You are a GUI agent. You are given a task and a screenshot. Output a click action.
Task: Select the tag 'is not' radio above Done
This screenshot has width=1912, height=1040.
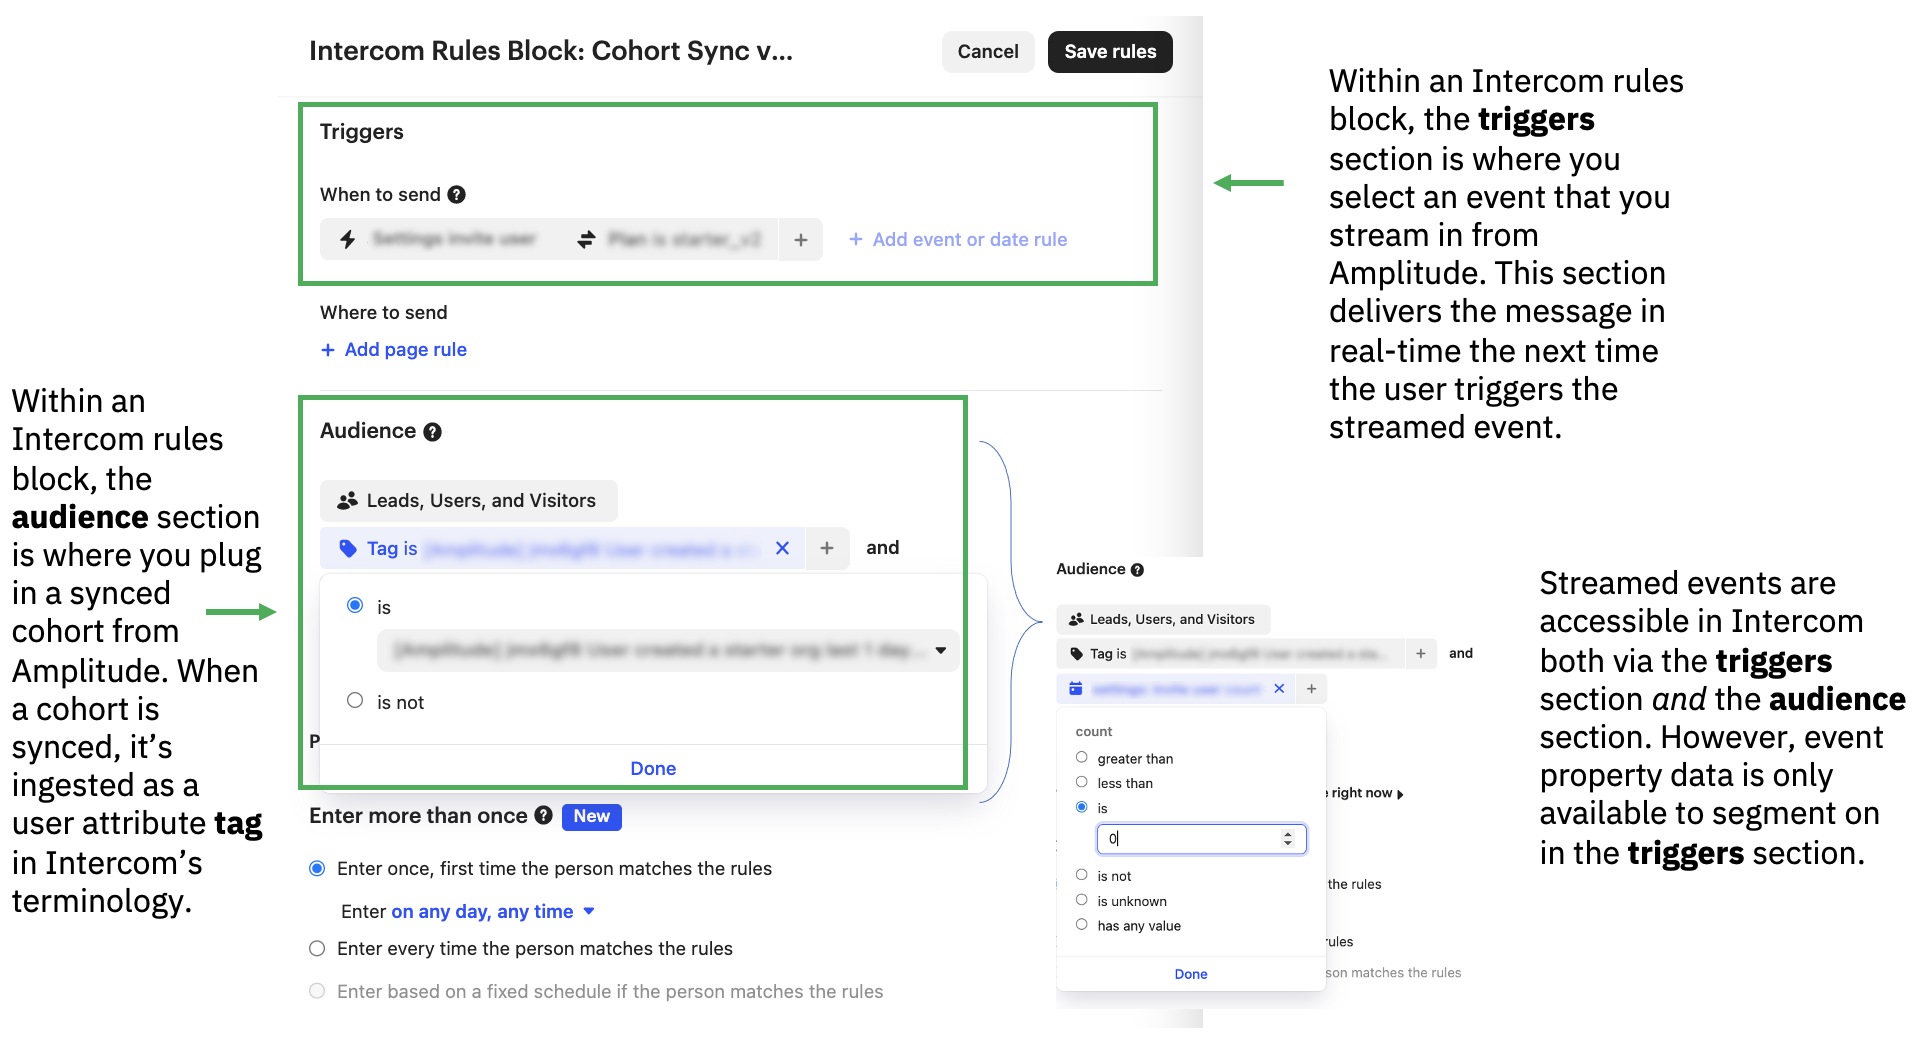click(355, 700)
